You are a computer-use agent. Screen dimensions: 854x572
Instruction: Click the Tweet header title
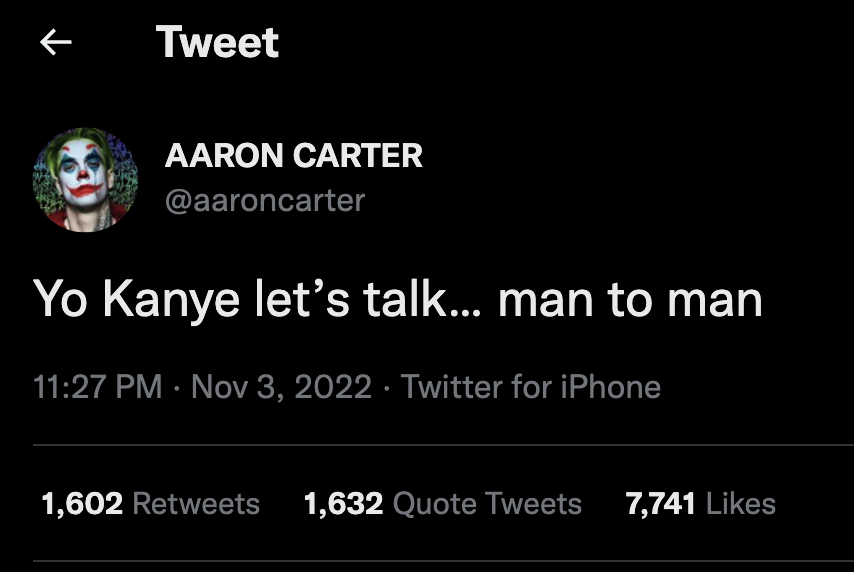tap(217, 42)
